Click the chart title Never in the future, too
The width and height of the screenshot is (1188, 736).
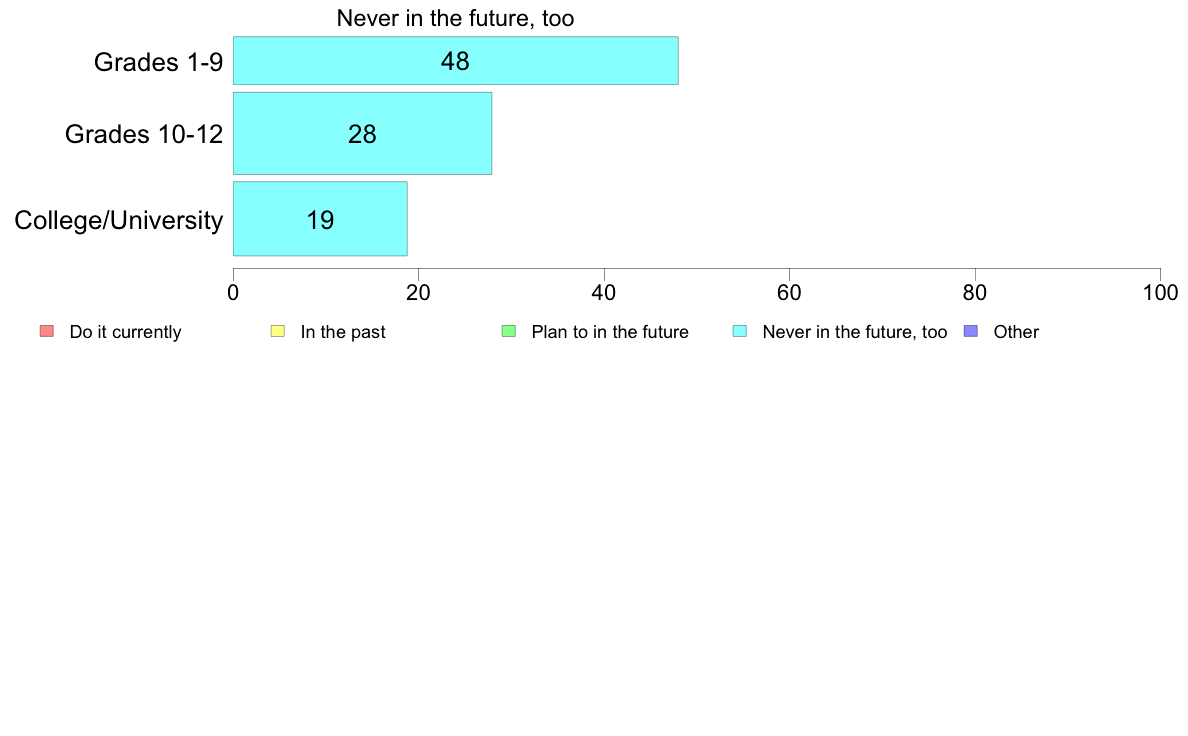455,18
